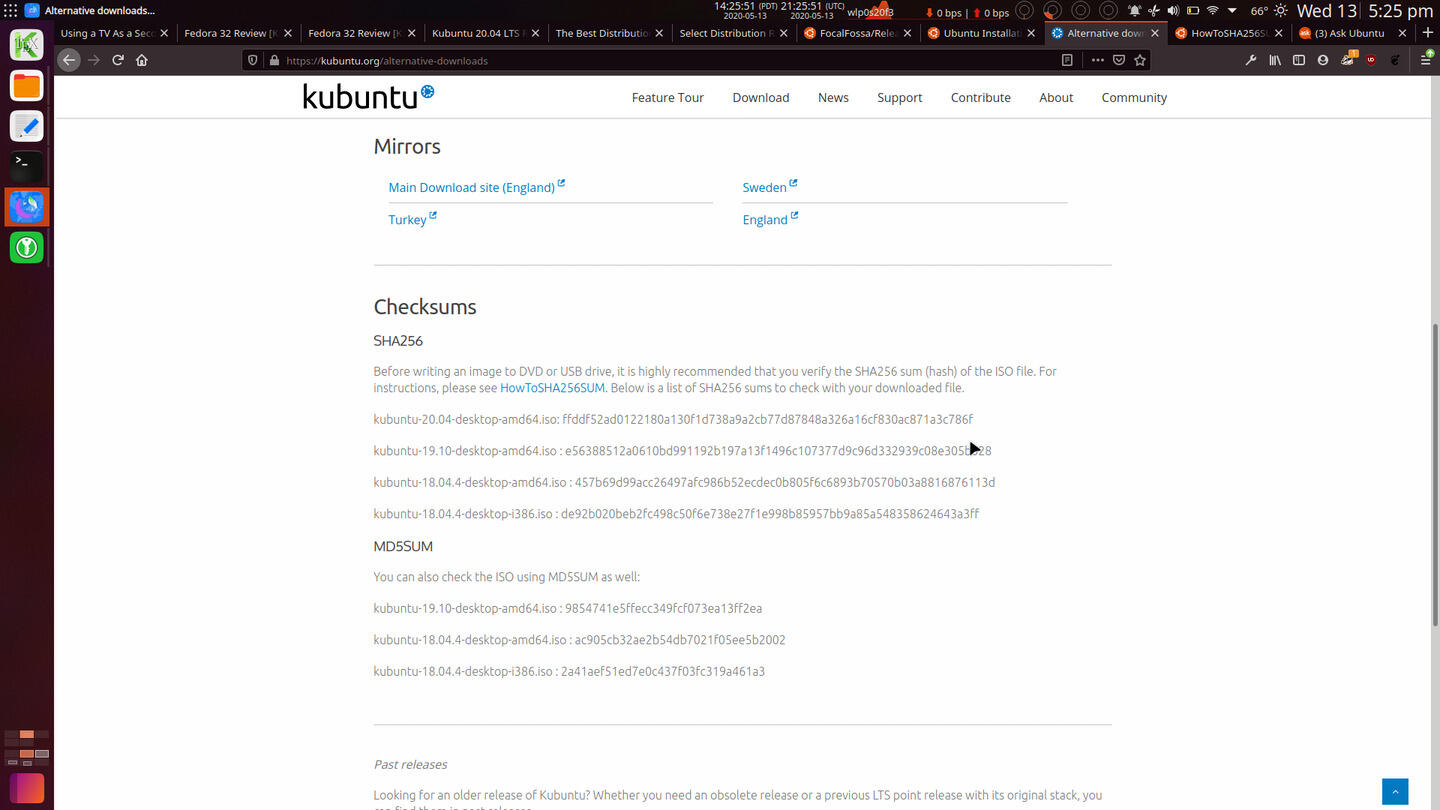Open the Sweden mirror link
Viewport: 1440px width, 810px height.
click(769, 187)
